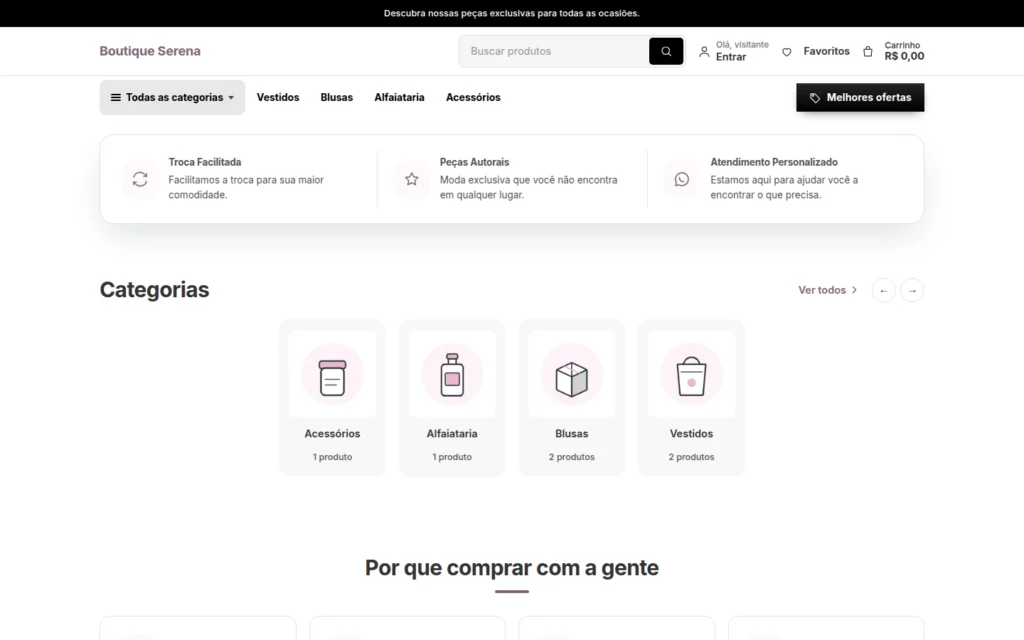
Task: Click the '1 produto' text under Alfaiataria
Action: 452,457
